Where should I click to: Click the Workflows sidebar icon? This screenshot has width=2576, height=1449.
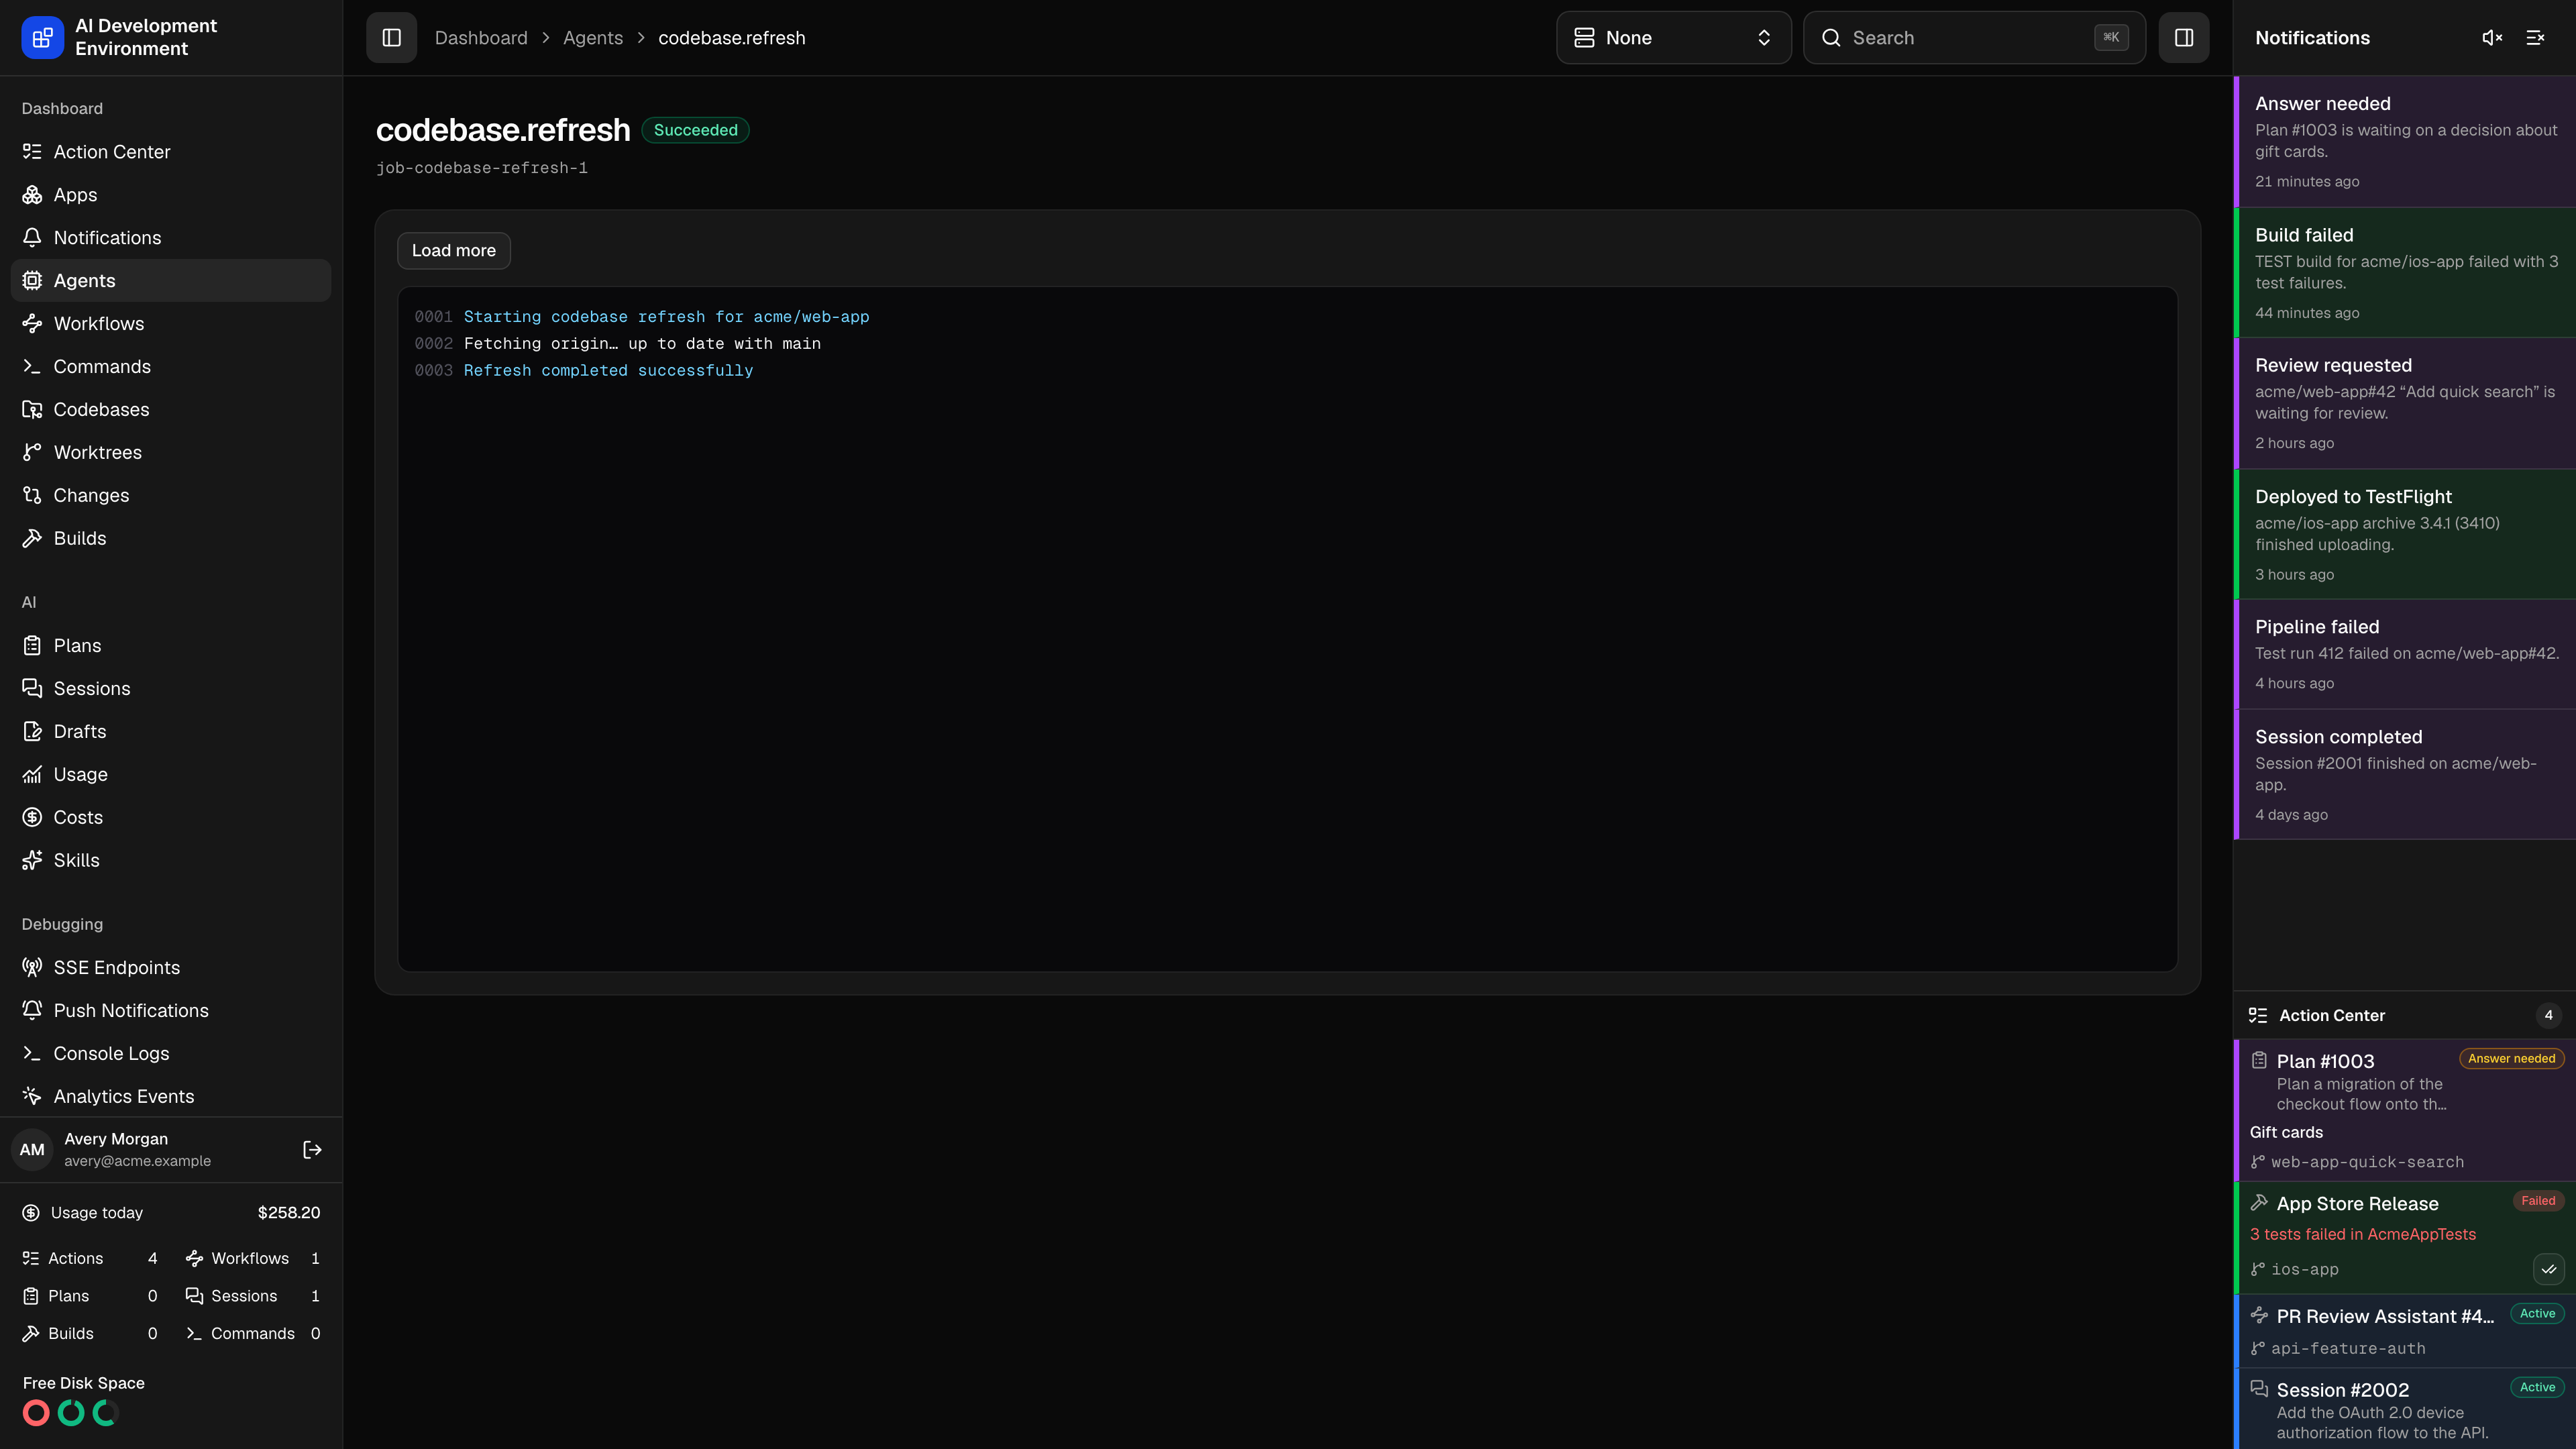[32, 324]
